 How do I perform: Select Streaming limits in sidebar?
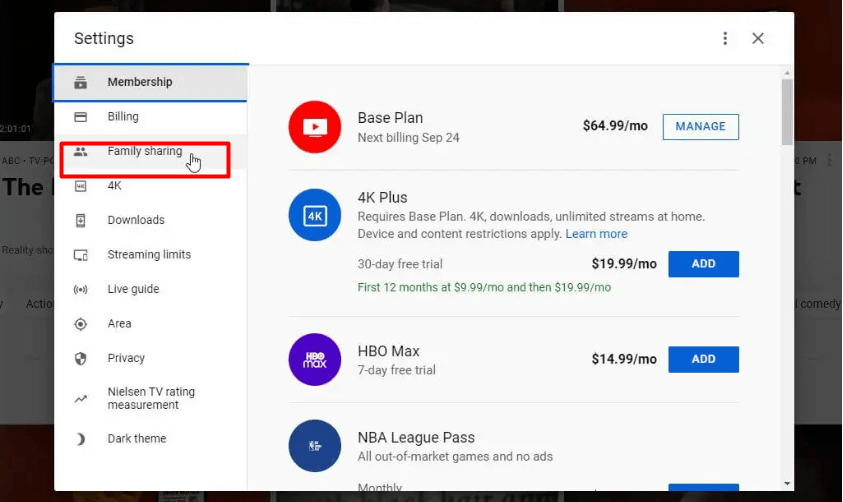[x=149, y=255]
